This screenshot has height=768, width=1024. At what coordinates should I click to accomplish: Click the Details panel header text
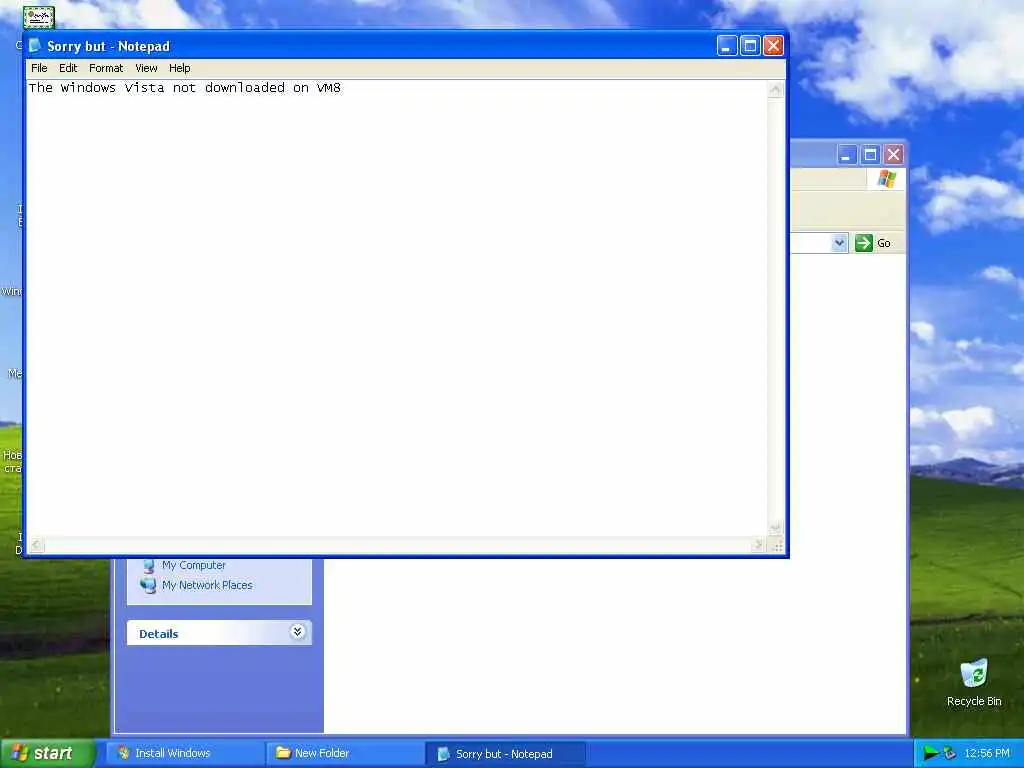click(159, 634)
